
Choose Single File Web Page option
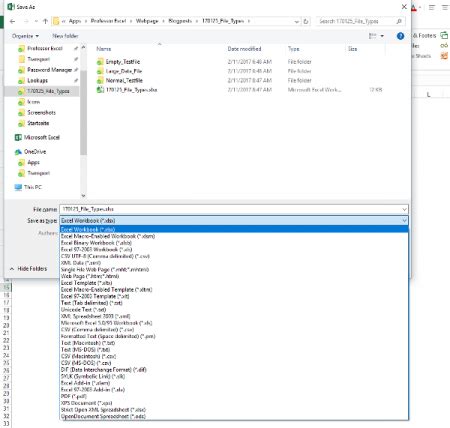(234, 270)
